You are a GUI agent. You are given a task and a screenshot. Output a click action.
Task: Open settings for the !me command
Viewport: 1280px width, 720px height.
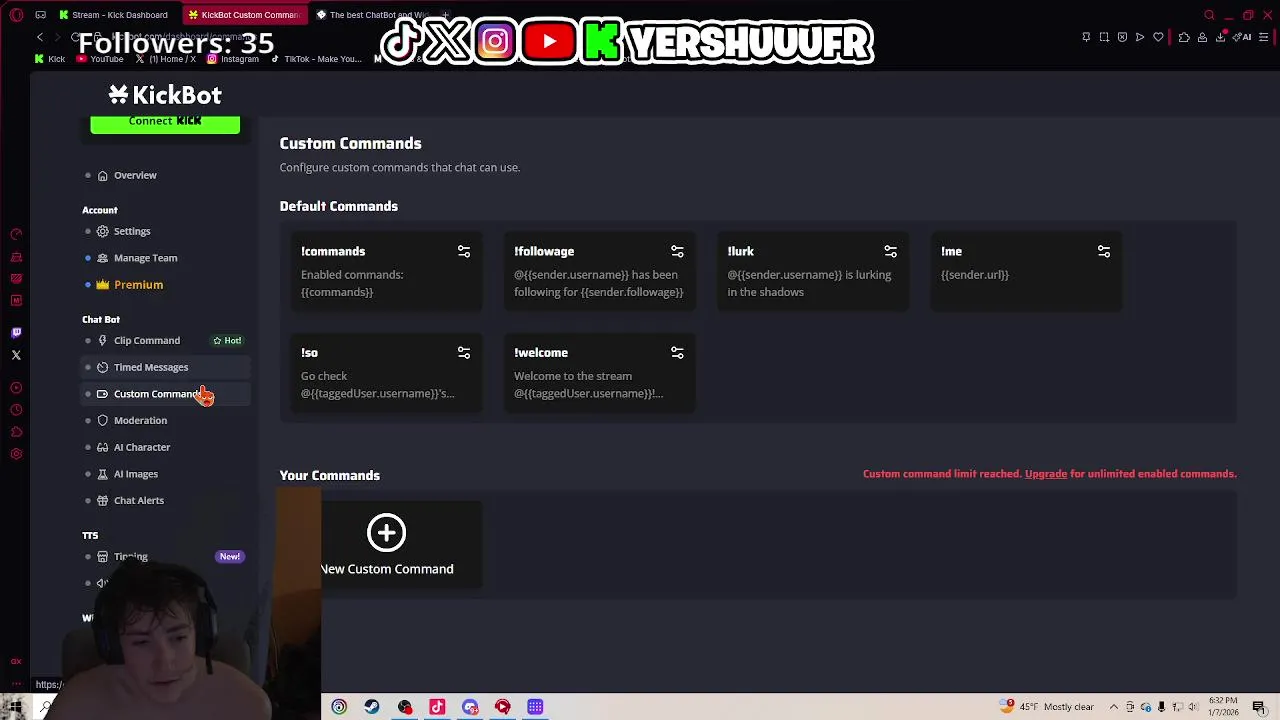click(x=1104, y=252)
